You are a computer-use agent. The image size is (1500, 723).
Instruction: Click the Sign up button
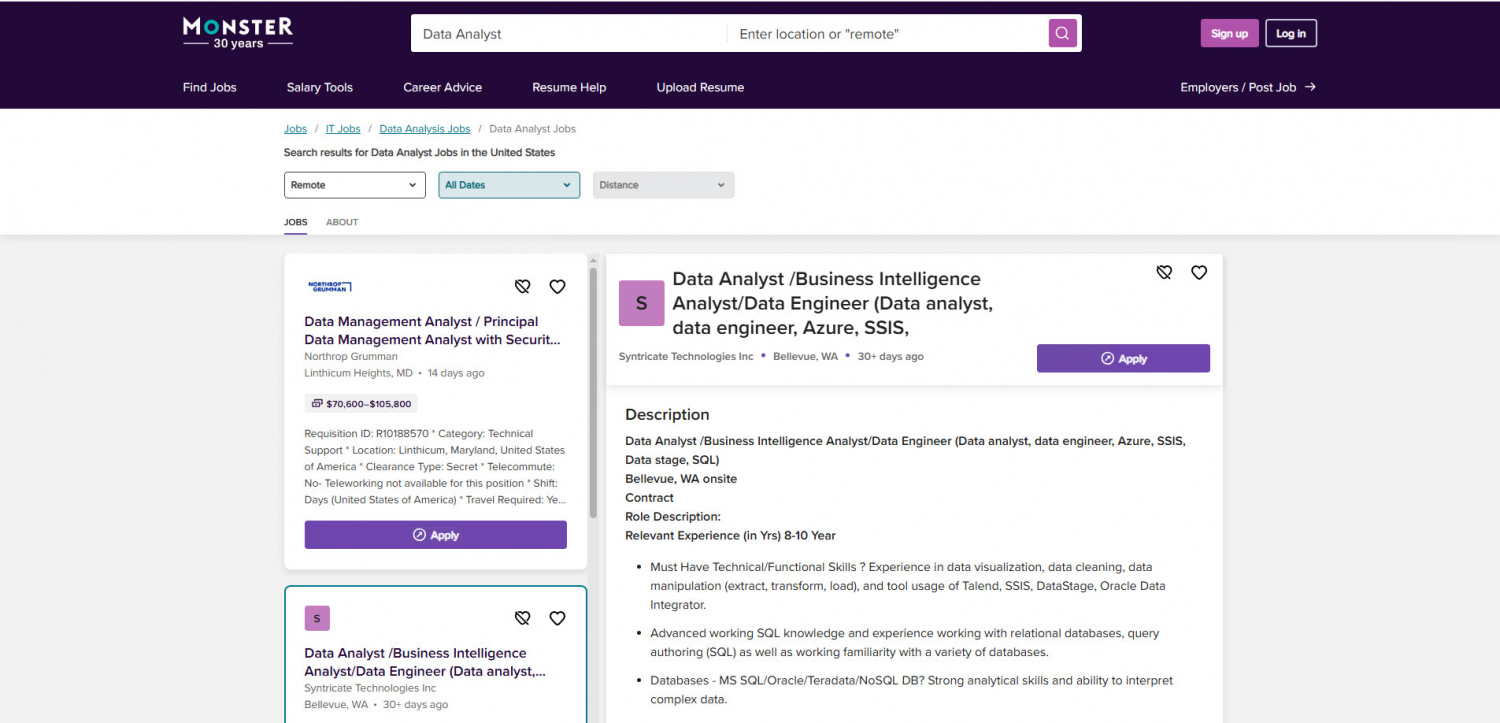coord(1229,33)
